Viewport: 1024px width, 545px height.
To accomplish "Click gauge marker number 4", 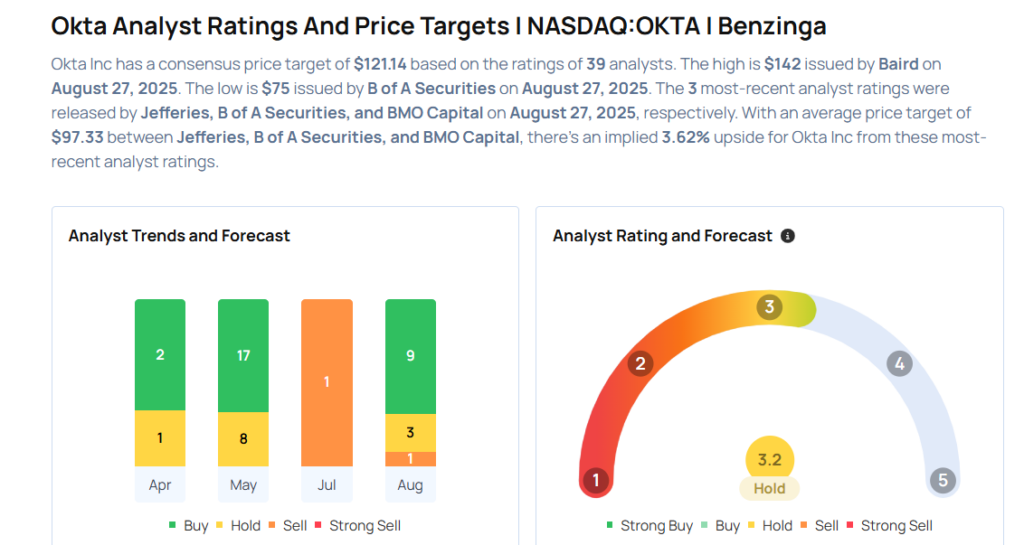I will (x=900, y=364).
